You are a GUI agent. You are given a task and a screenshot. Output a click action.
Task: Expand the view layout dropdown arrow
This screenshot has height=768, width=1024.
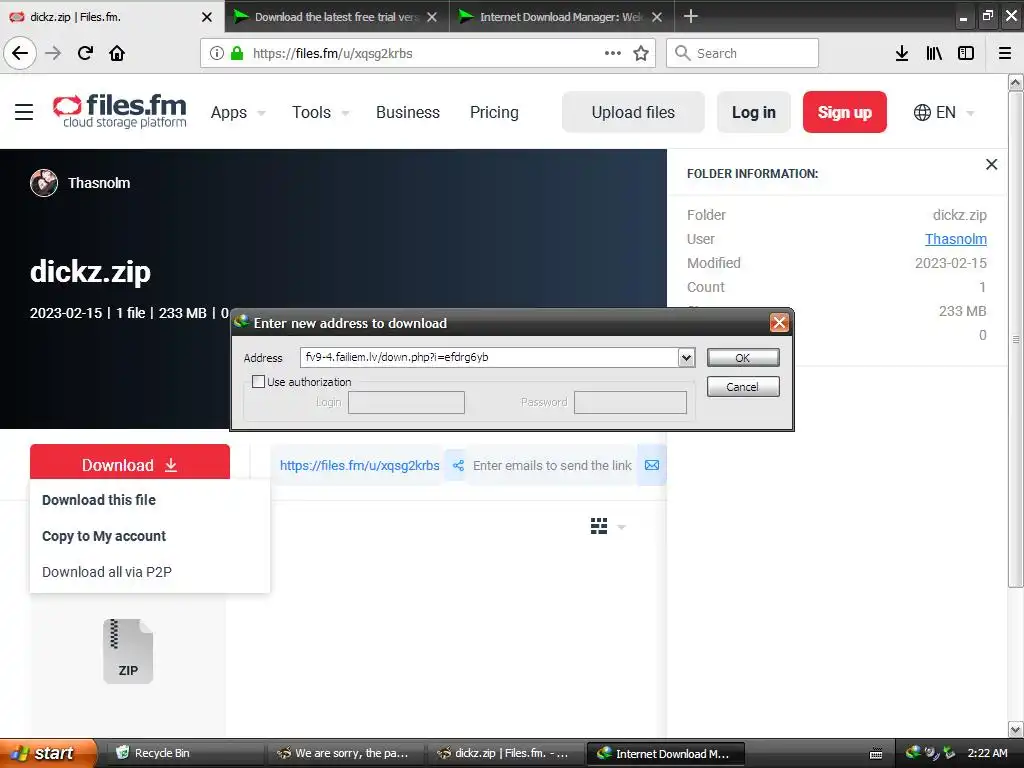(621, 527)
